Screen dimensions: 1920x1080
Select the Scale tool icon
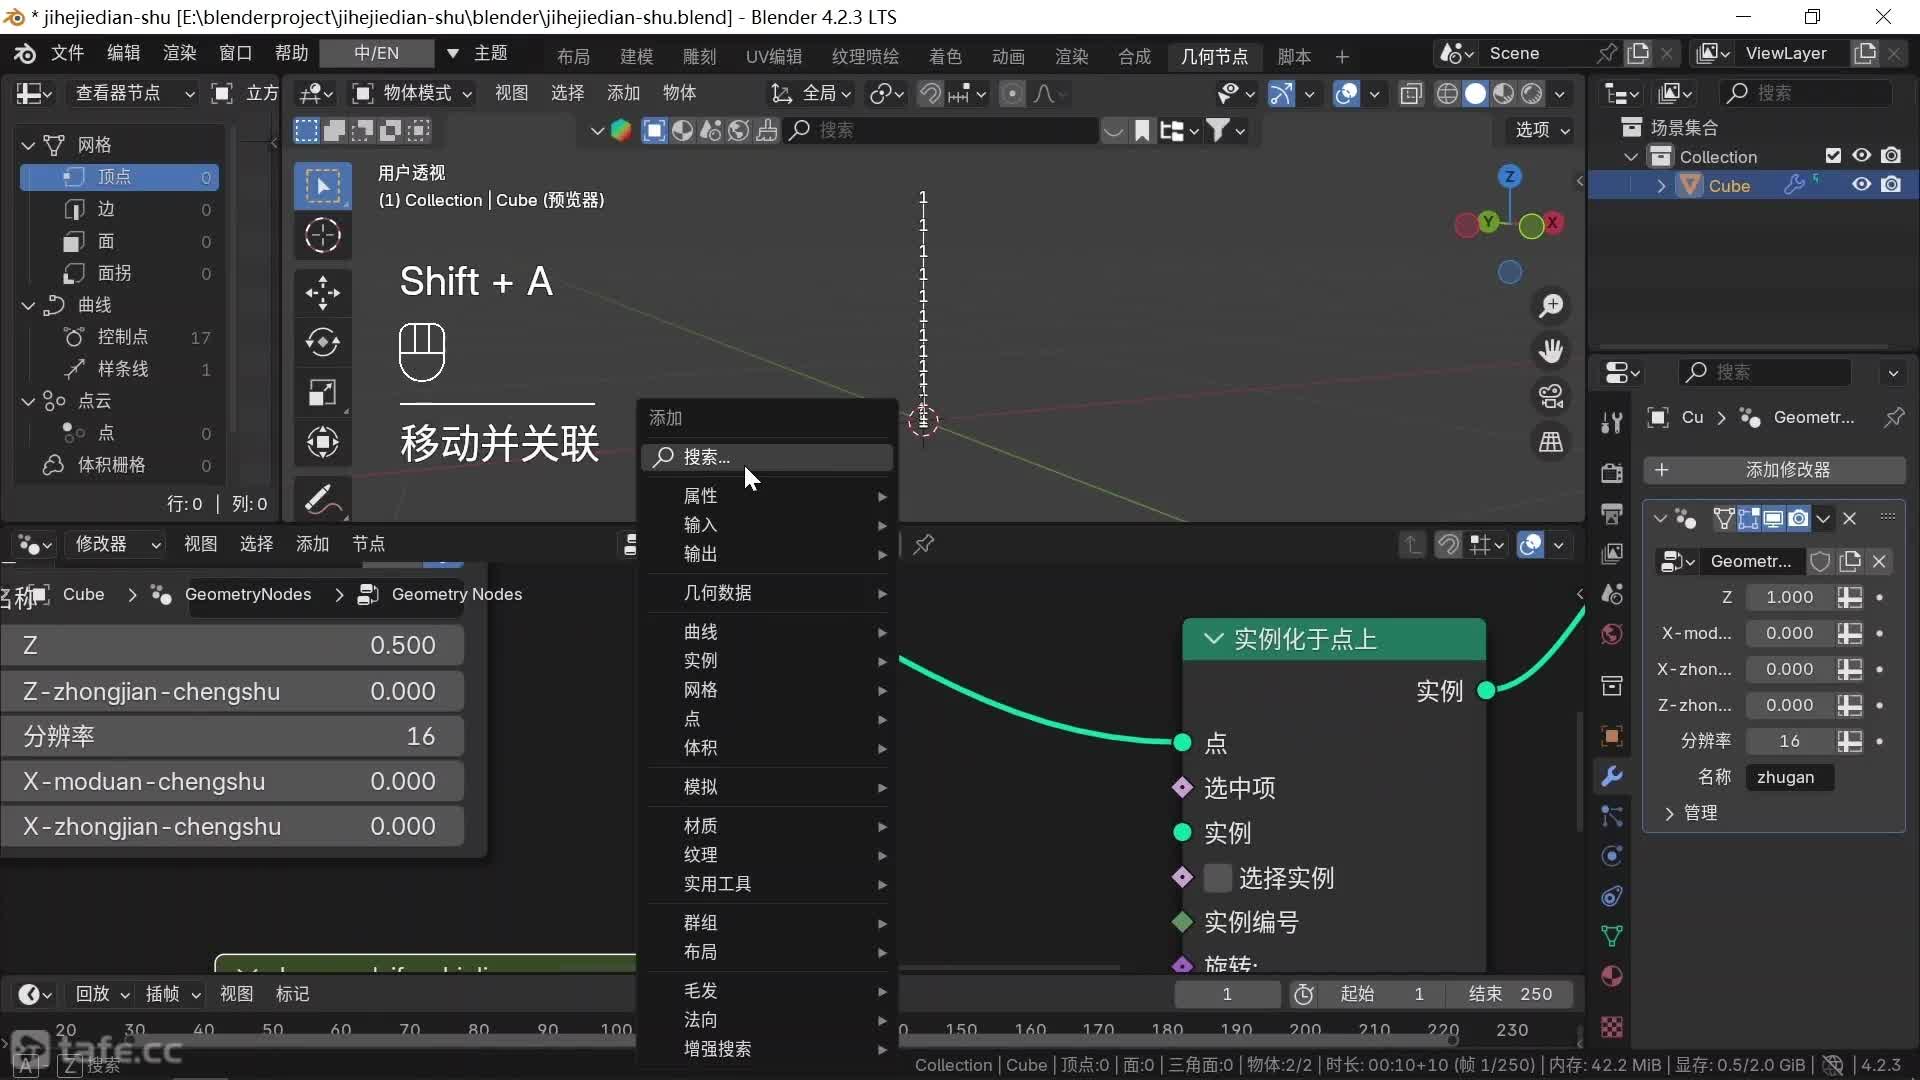click(322, 392)
